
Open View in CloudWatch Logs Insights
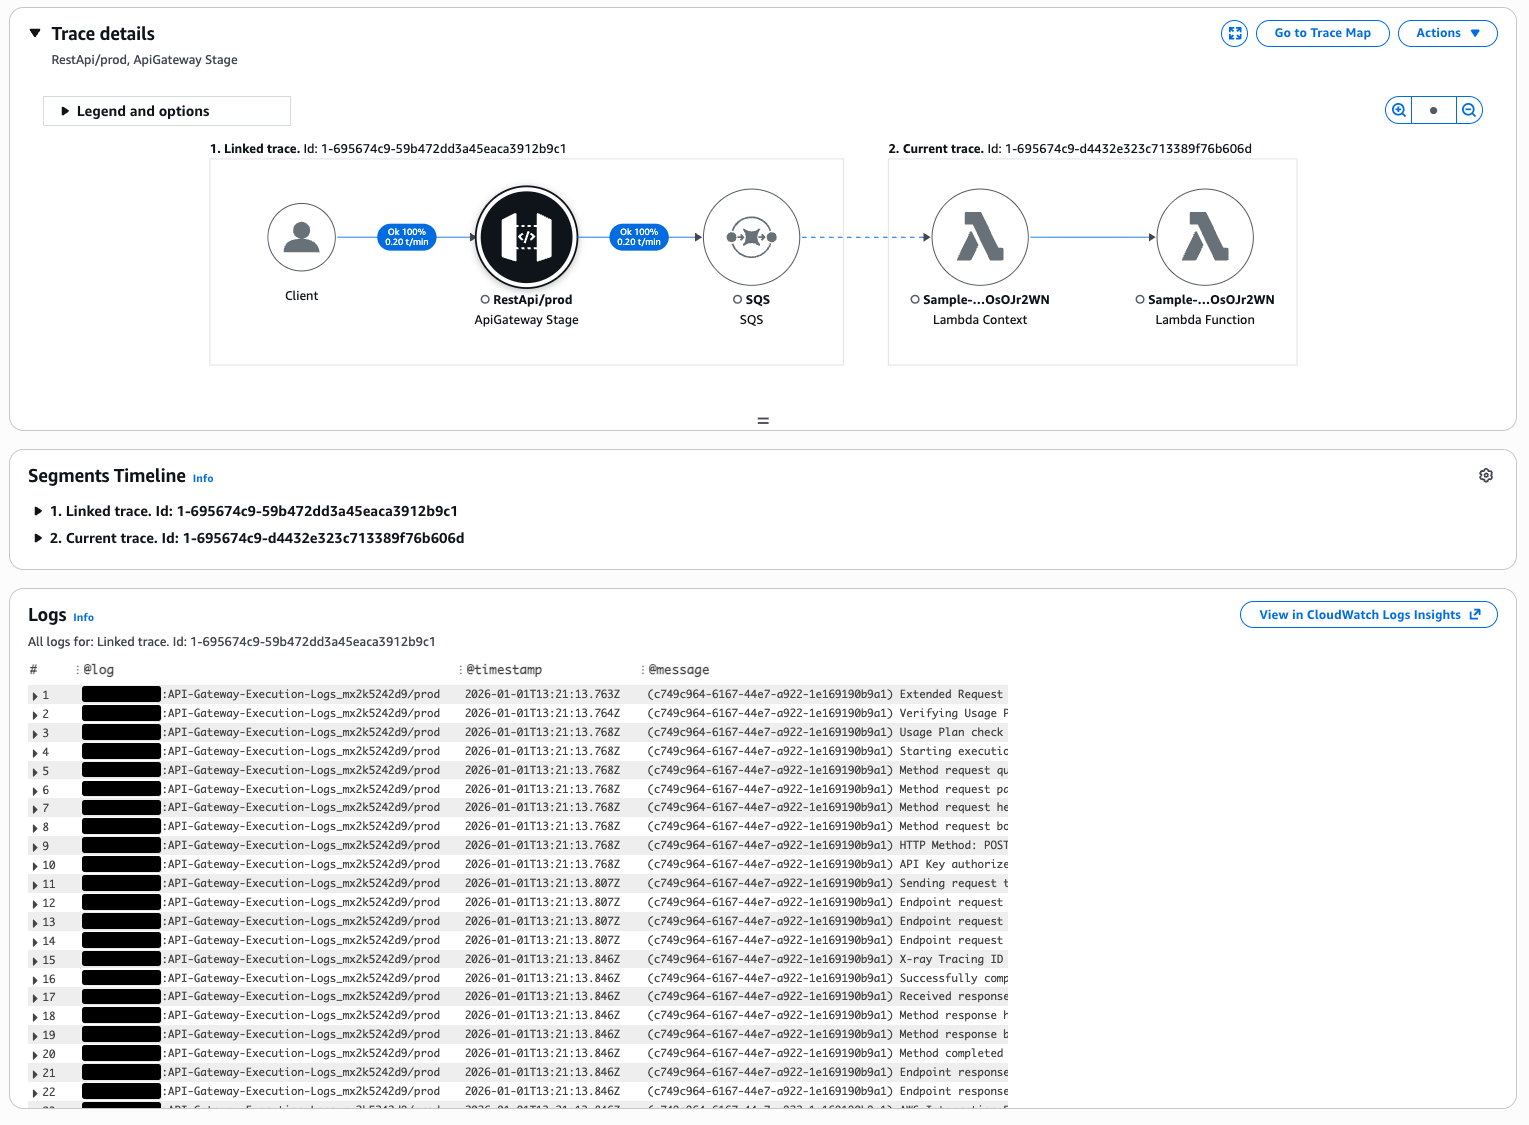[x=1368, y=615]
